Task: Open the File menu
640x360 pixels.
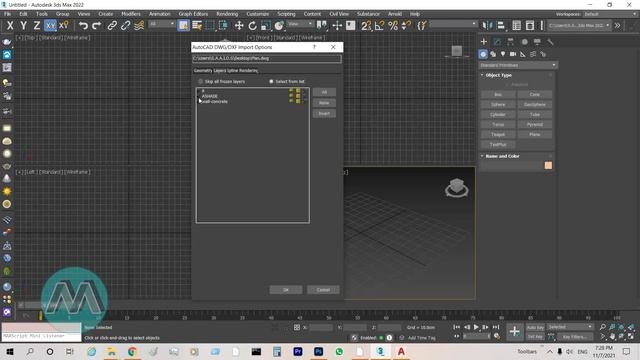Action: [x=7, y=14]
